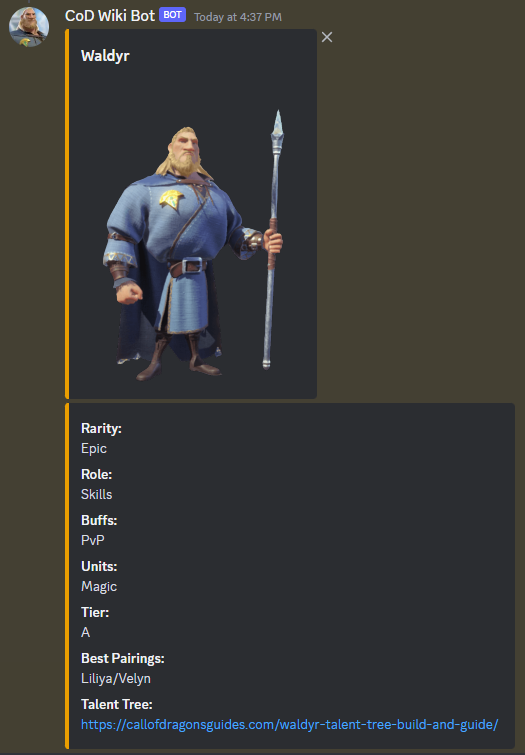Click the Rarity field label
Screen dimensions: 525x755
coord(101,428)
